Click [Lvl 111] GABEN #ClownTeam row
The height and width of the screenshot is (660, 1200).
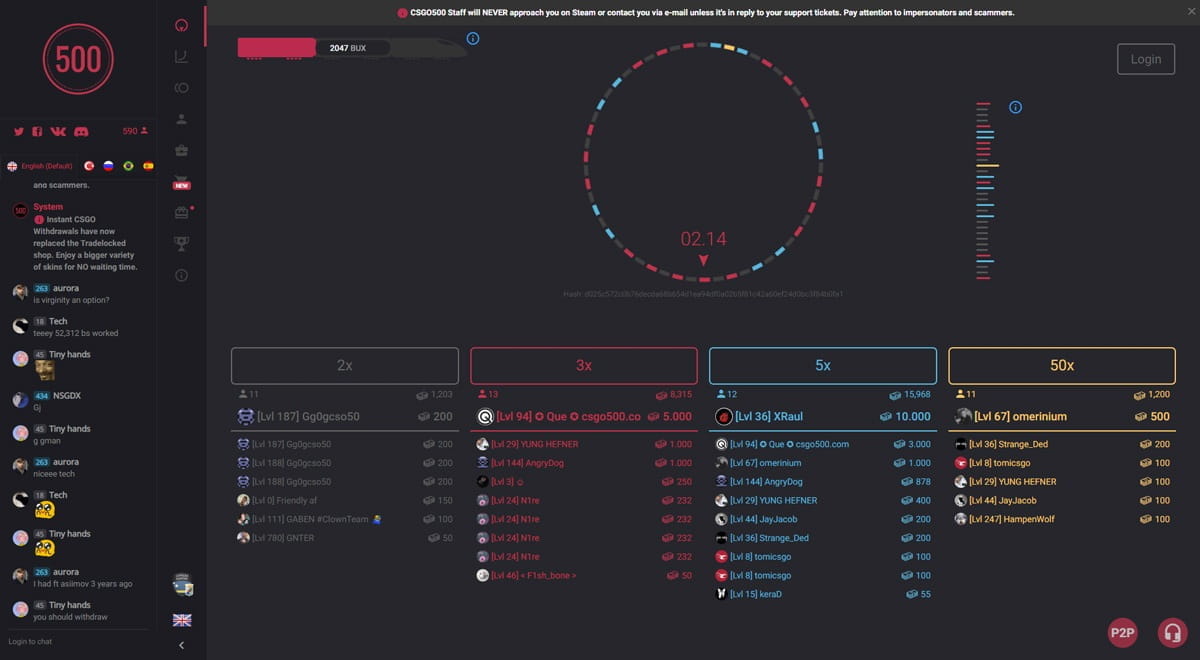click(x=345, y=519)
